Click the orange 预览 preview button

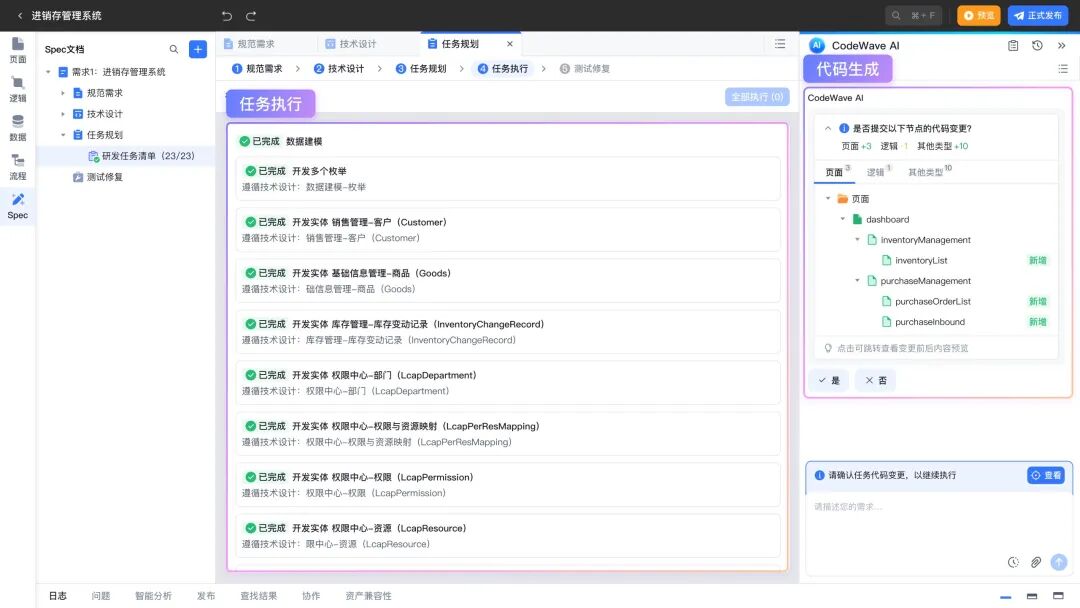pyautogui.click(x=978, y=15)
